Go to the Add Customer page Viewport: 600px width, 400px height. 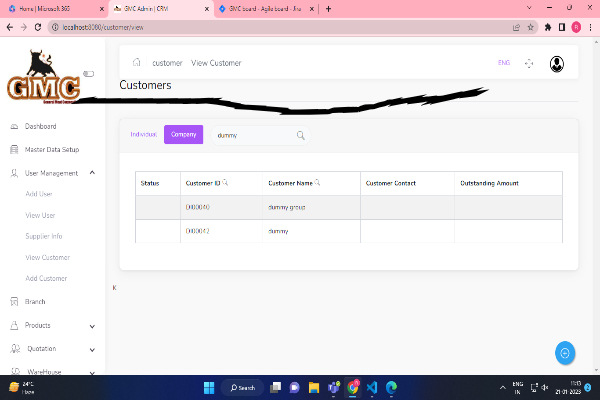(x=46, y=278)
